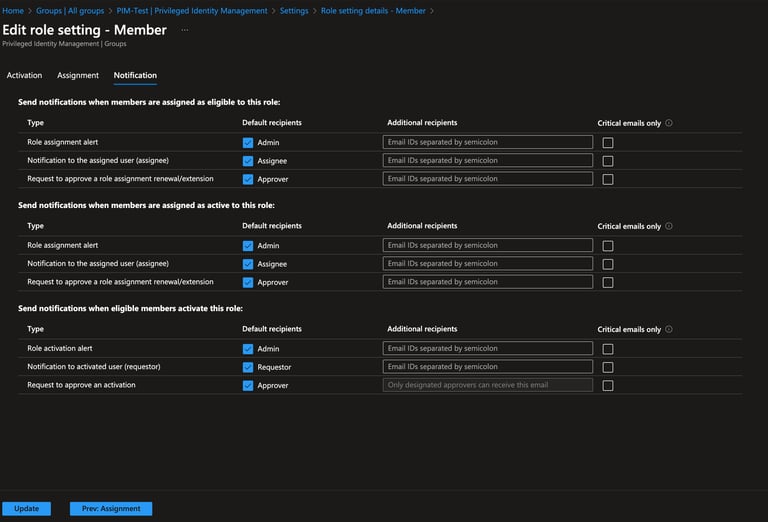Enable critical emails only for eligible assignee notification

click(608, 161)
